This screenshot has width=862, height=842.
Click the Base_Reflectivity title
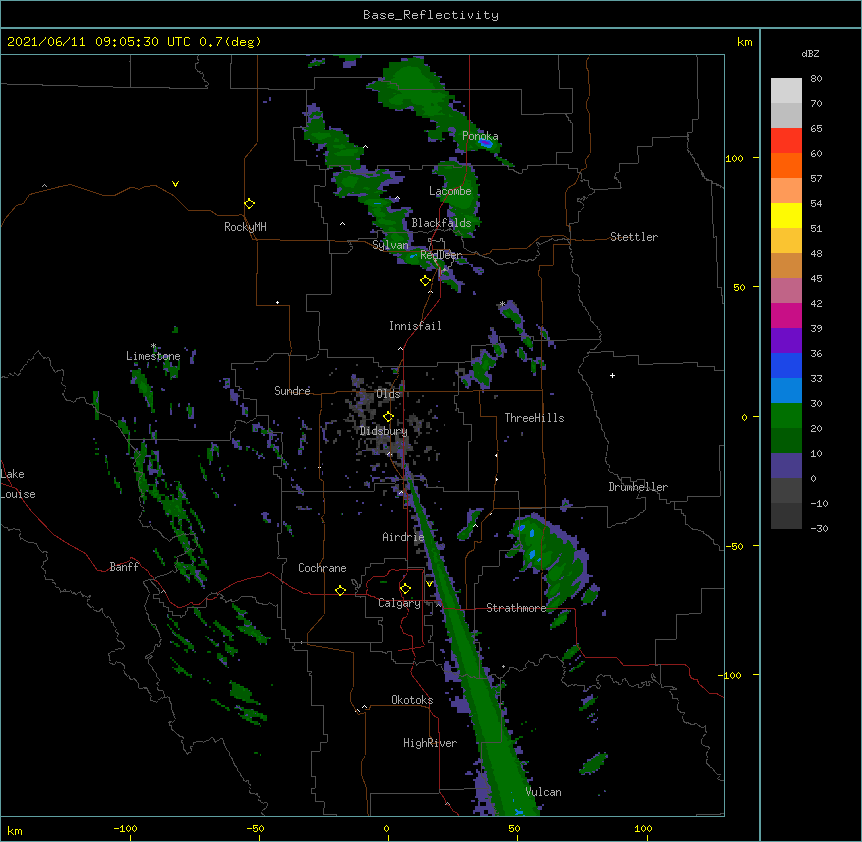tap(431, 15)
